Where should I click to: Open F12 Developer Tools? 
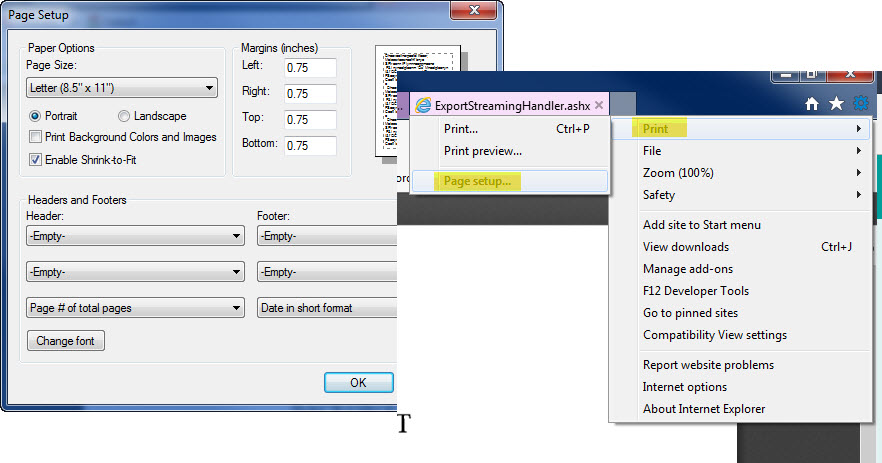(741, 291)
